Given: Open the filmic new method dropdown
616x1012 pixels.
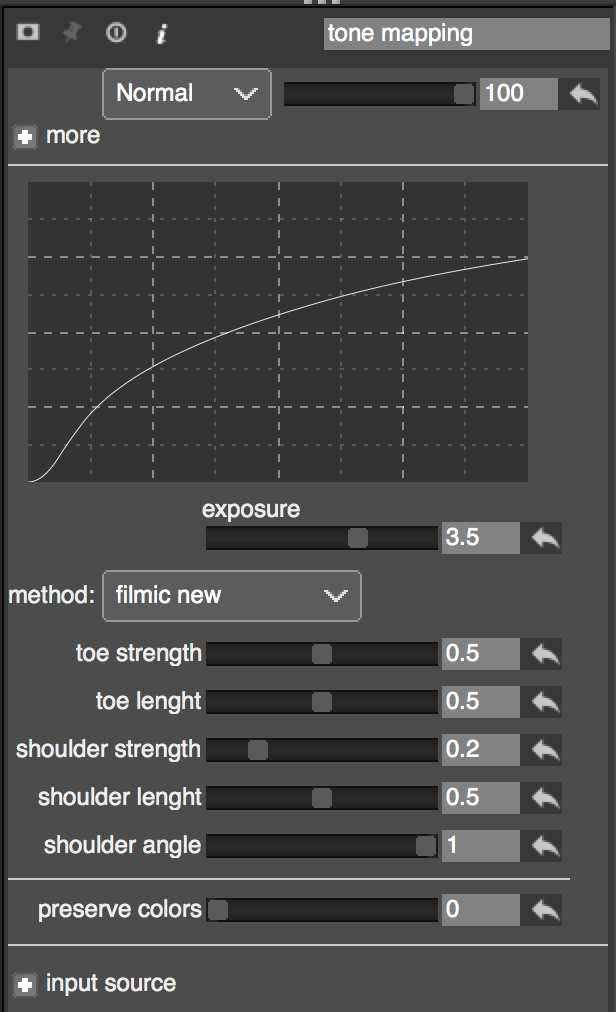Looking at the screenshot, I should coord(231,596).
